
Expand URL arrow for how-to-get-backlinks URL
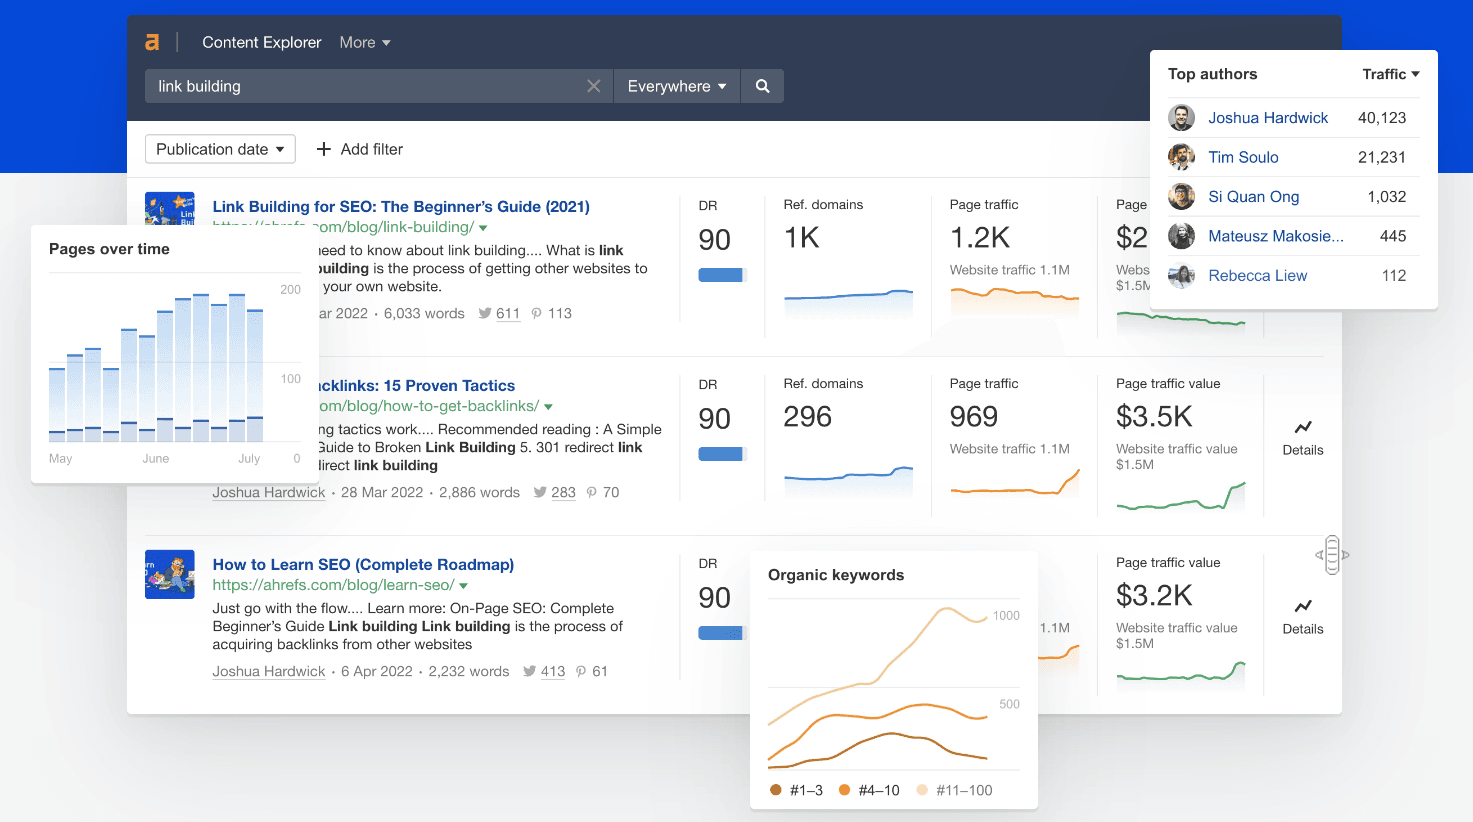548,407
